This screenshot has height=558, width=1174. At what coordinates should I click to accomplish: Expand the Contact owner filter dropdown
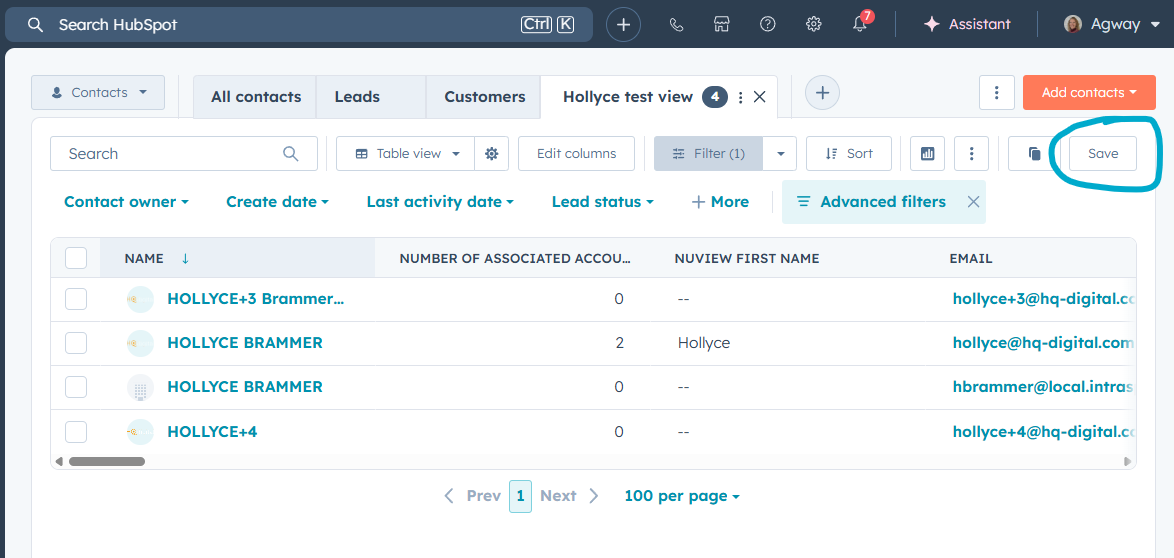126,202
